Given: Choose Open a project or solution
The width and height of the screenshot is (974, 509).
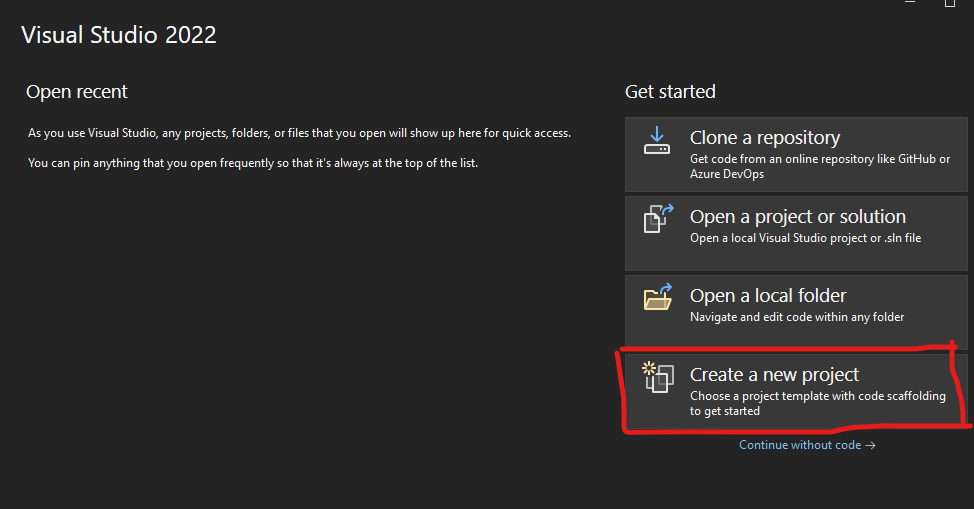Looking at the screenshot, I should point(796,233).
